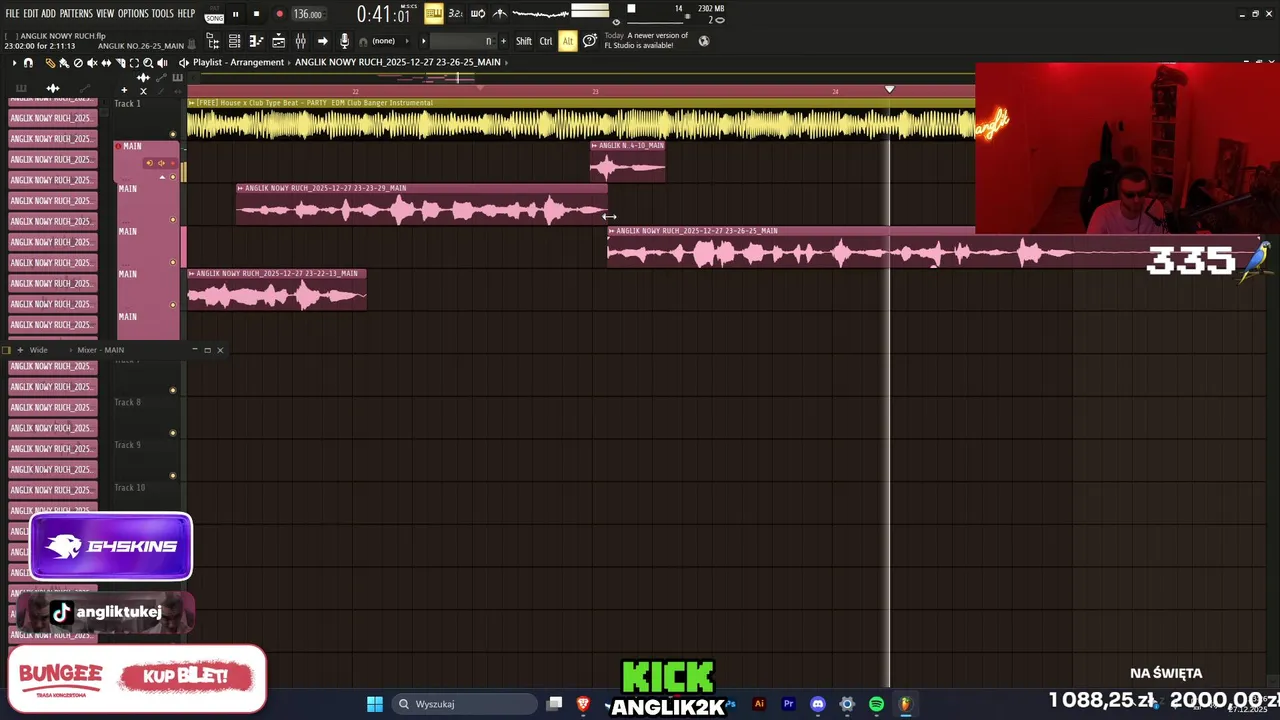Click the X delete button in picker panel
Image resolution: width=1280 pixels, height=720 pixels.
pos(143,90)
